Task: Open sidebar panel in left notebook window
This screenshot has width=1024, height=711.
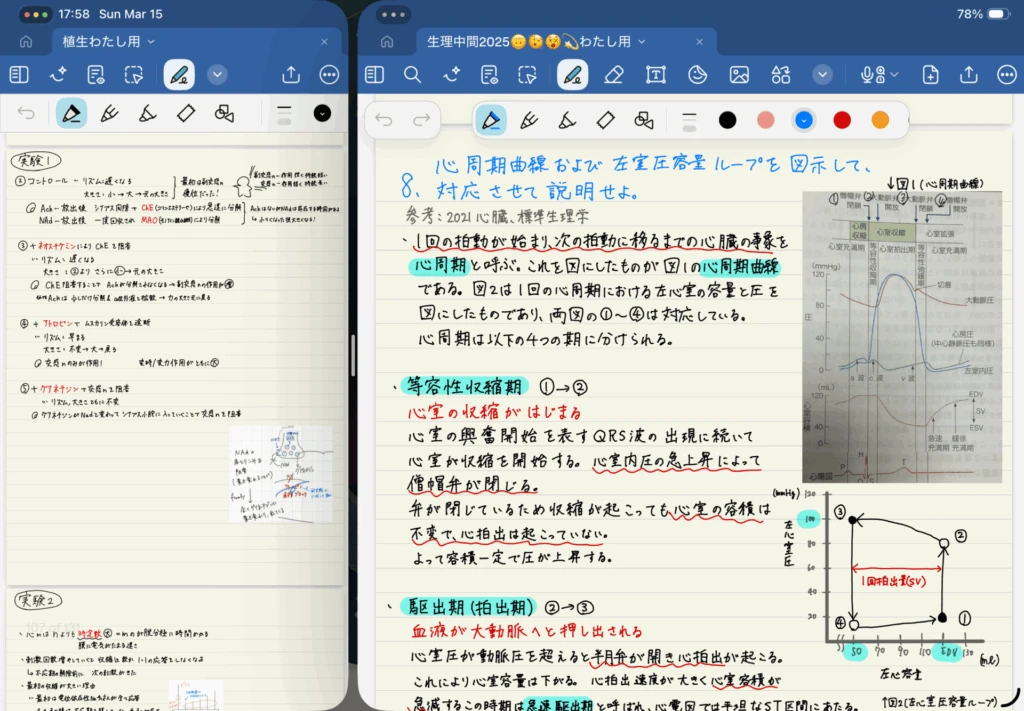Action: click(x=19, y=74)
